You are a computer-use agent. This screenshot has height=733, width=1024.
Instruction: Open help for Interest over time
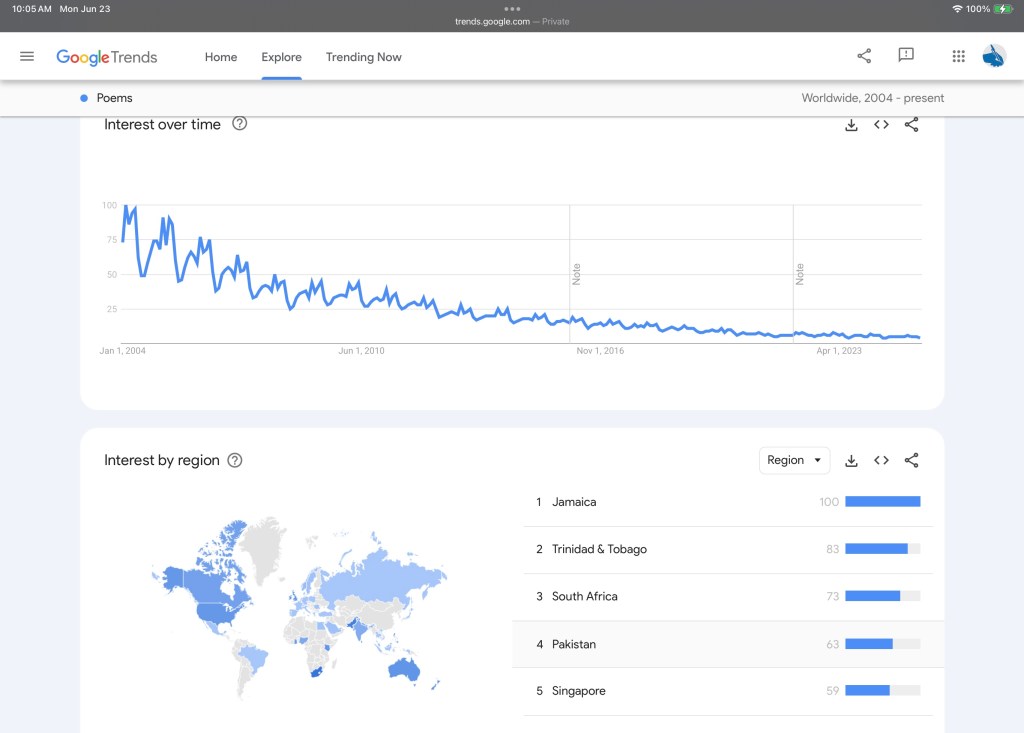(240, 124)
